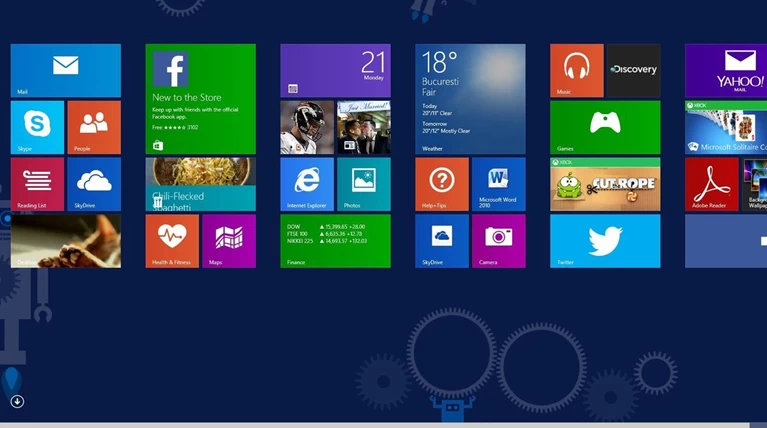The height and width of the screenshot is (428, 767).
Task: Click the horizontal scrollbar at the bottom
Action: (x=375, y=425)
